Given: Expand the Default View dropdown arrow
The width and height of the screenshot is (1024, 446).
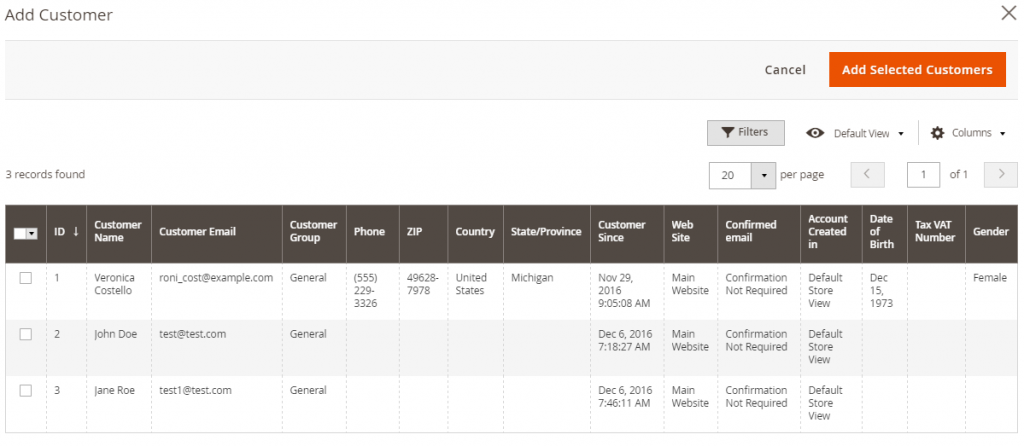Looking at the screenshot, I should (901, 134).
